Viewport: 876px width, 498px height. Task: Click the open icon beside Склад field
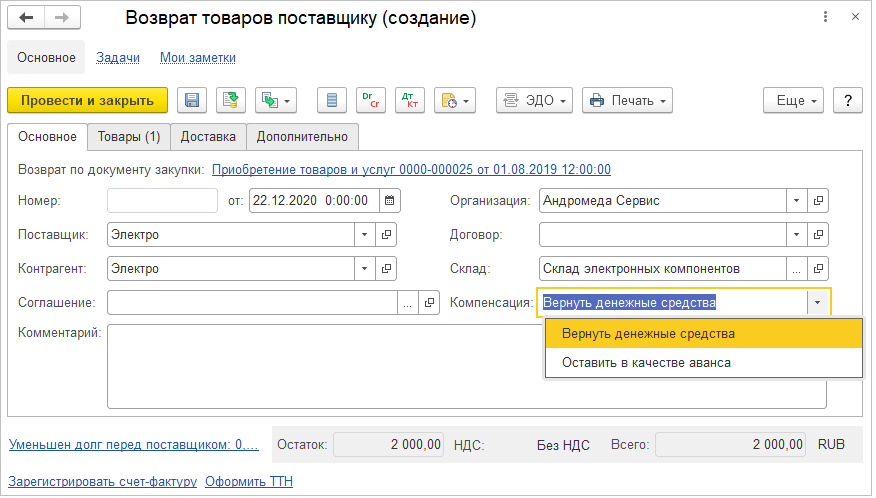coord(819,268)
